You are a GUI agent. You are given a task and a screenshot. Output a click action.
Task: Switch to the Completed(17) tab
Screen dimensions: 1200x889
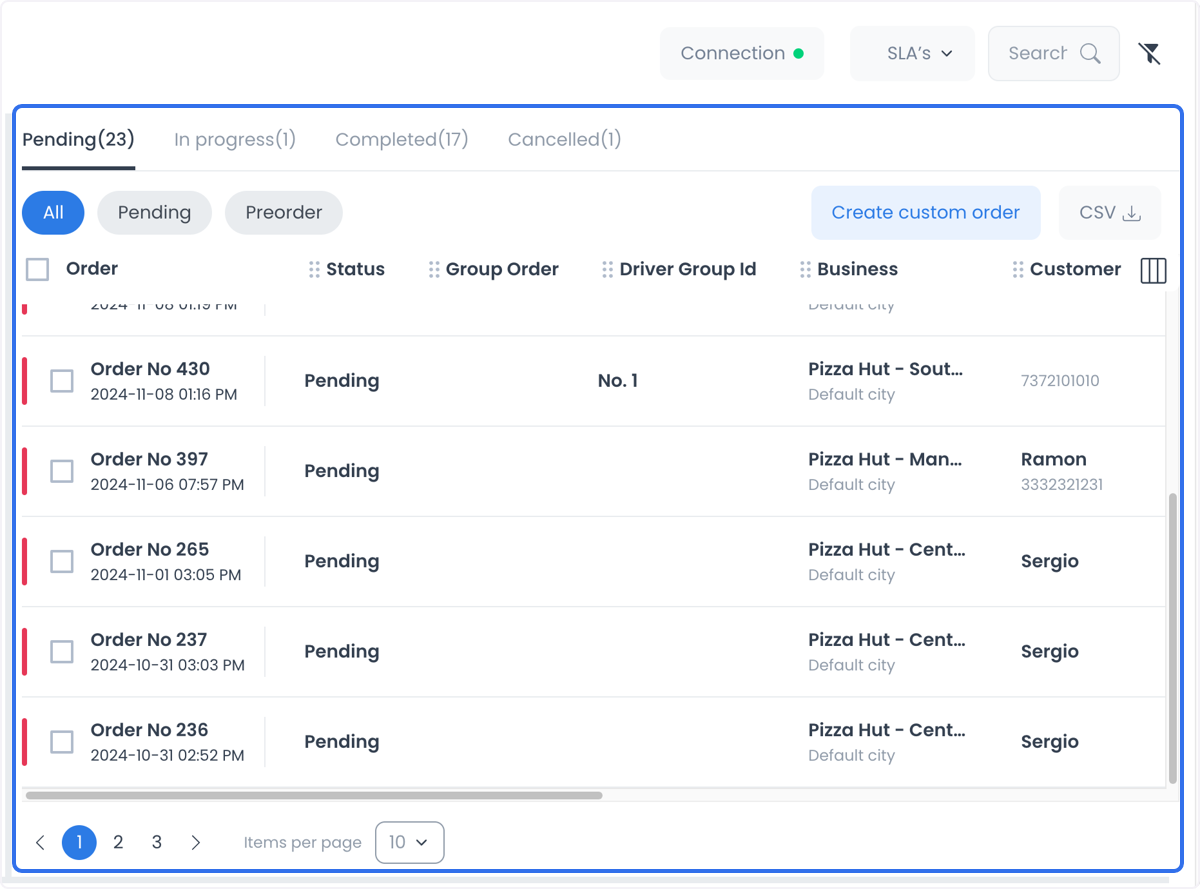402,140
